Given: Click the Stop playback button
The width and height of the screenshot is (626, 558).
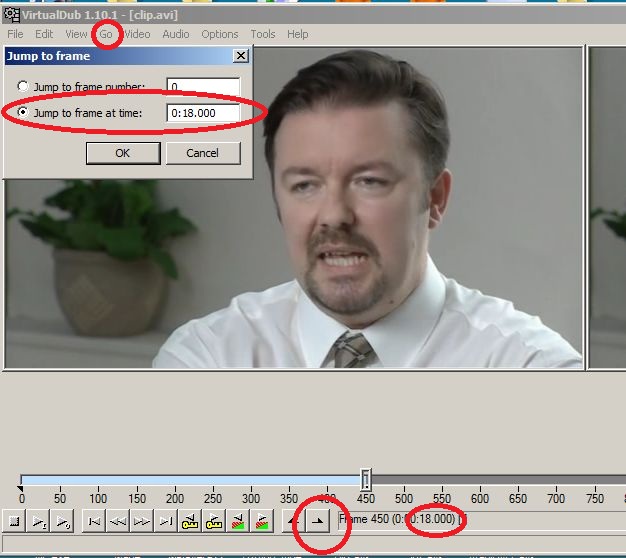Looking at the screenshot, I should pyautogui.click(x=14, y=521).
